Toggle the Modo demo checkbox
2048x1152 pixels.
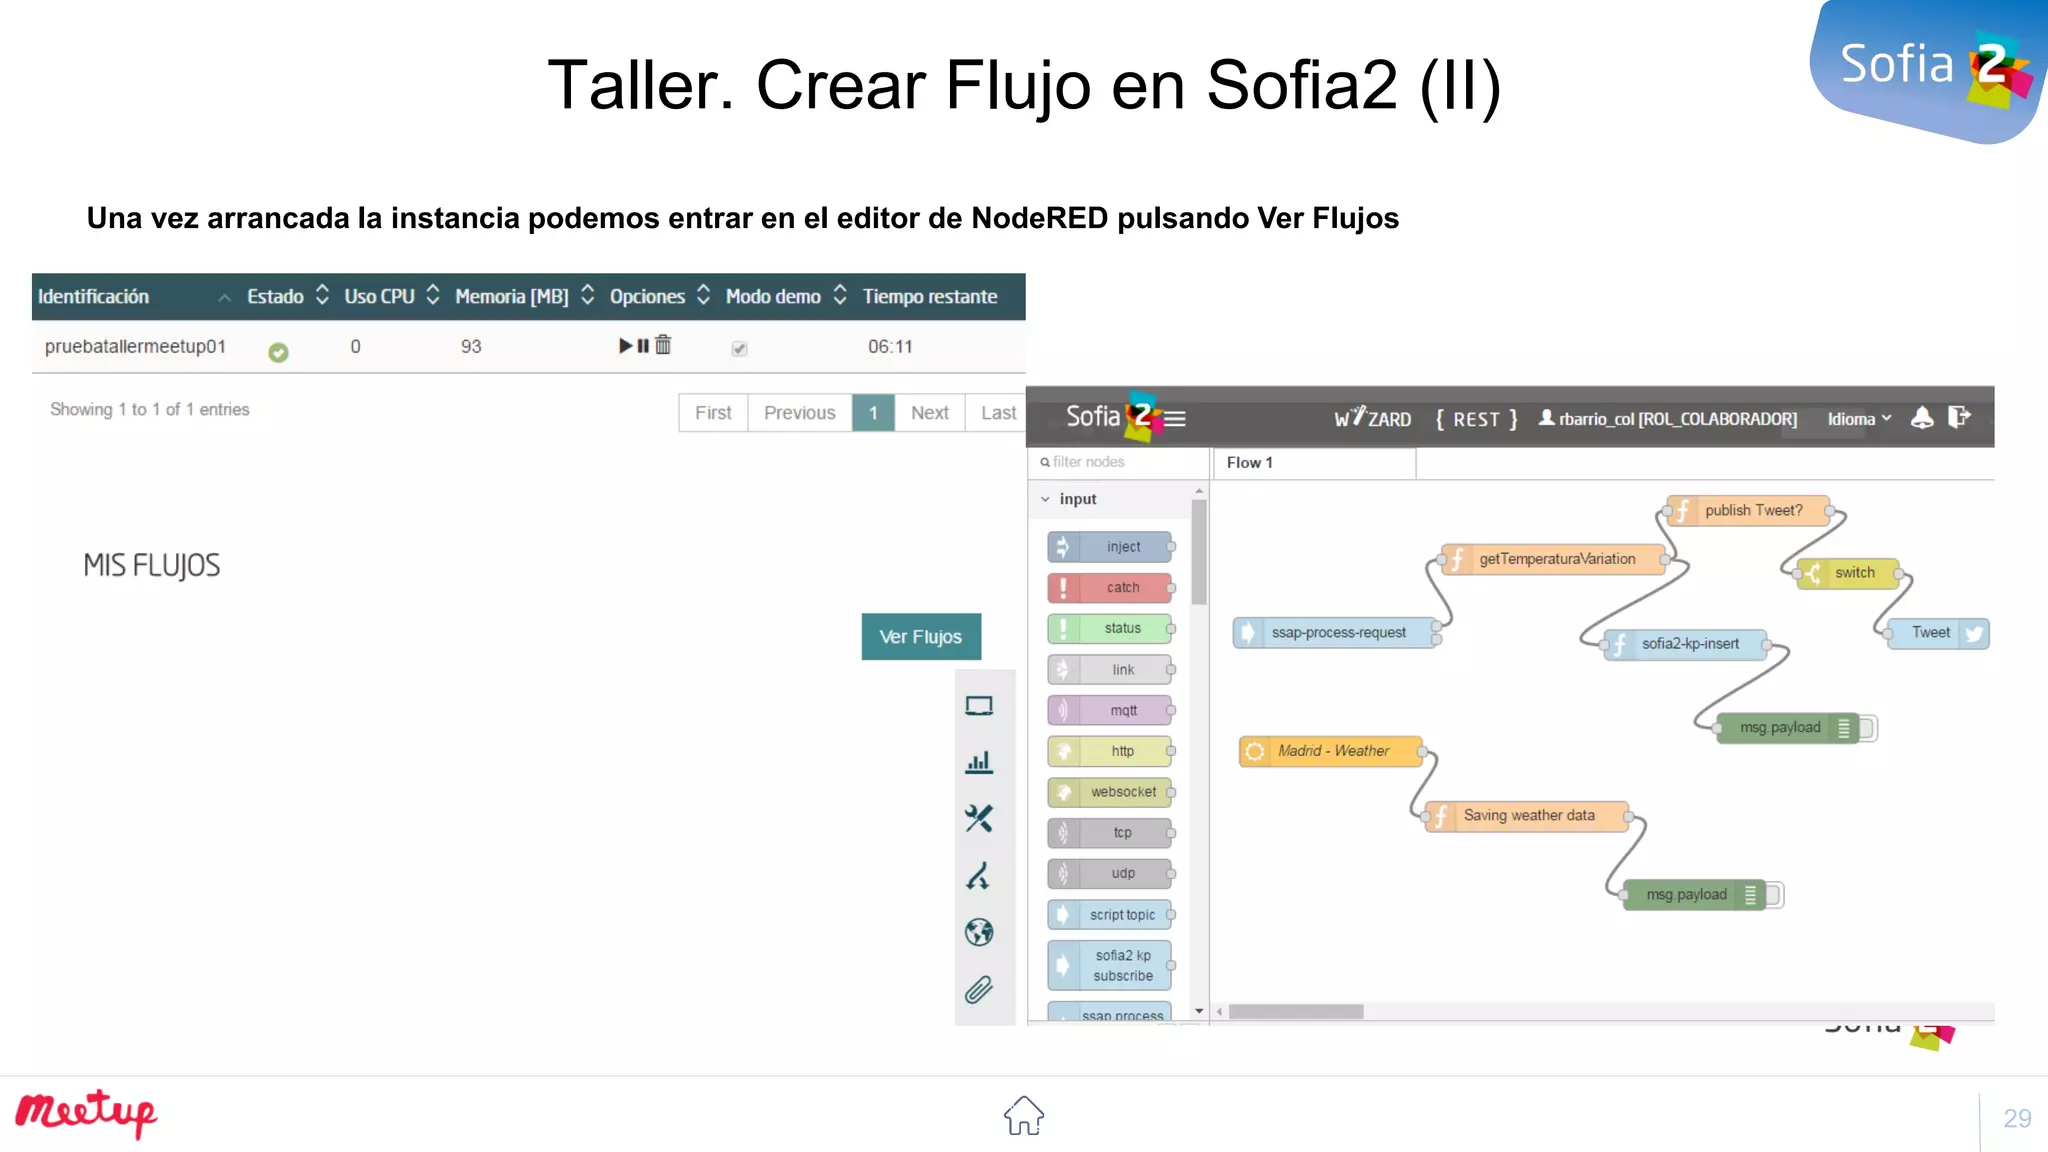pos(739,348)
